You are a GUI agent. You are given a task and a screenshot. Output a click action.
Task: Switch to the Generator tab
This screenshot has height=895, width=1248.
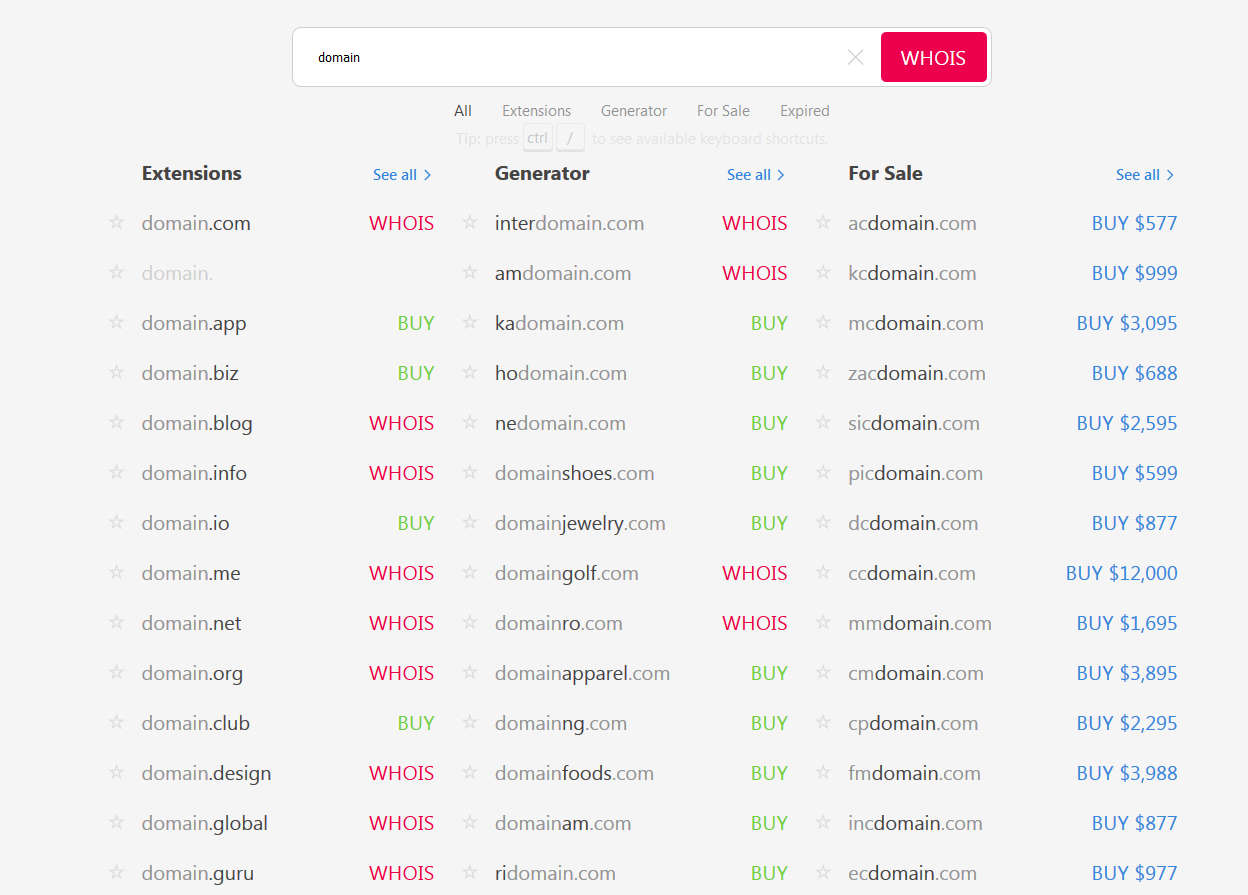click(634, 111)
